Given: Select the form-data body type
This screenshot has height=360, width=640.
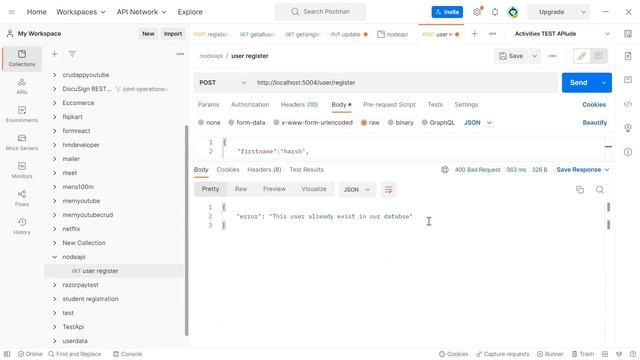Looking at the screenshot, I should point(247,122).
